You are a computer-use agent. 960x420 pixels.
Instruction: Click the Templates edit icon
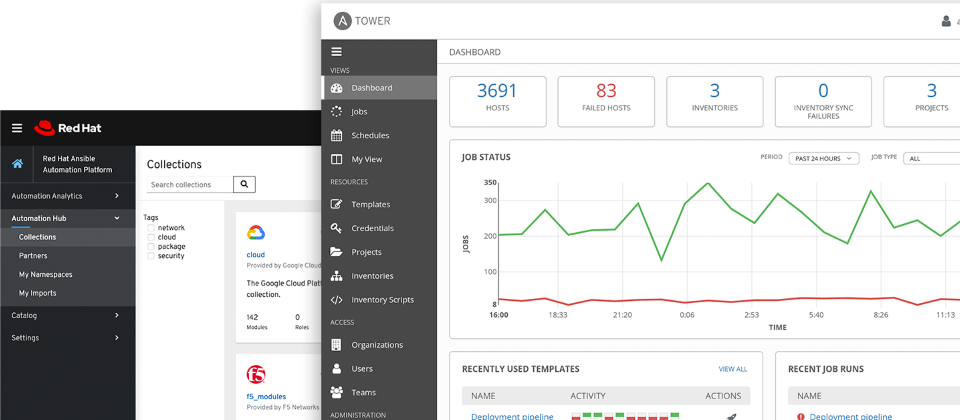(336, 204)
